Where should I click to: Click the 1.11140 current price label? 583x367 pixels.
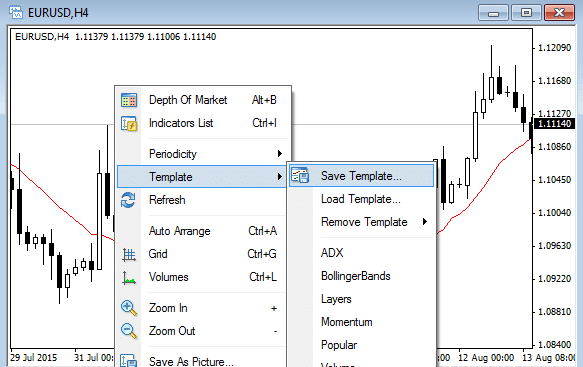[x=554, y=123]
